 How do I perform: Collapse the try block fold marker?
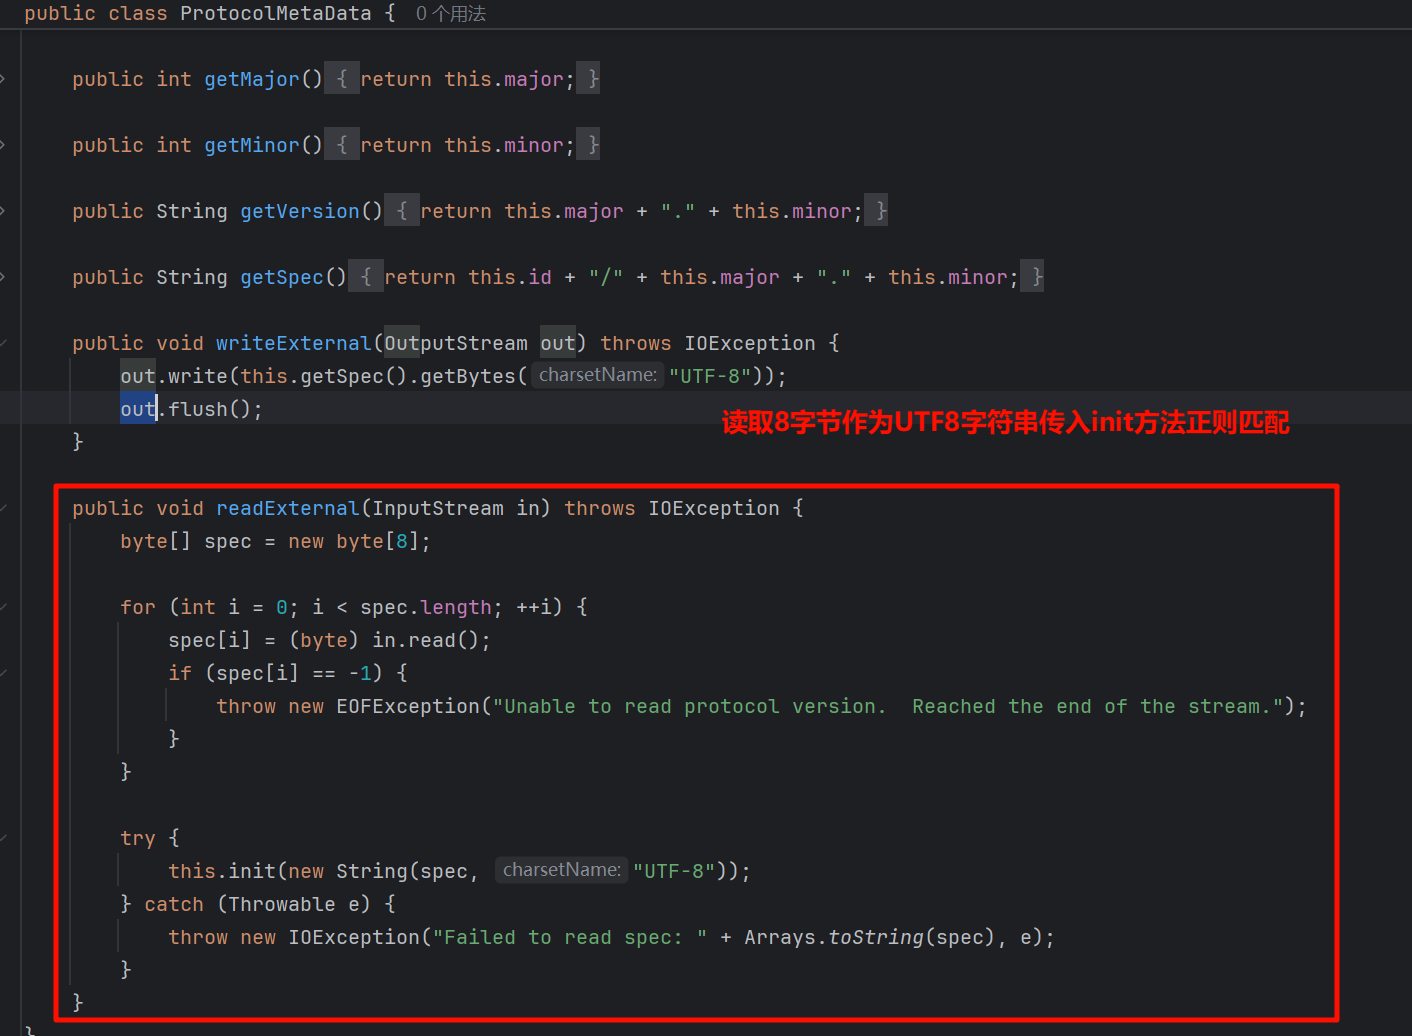(x=4, y=838)
